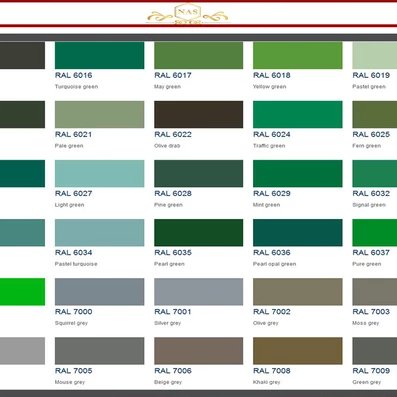
Task: Choose the RAL 6019 Pastel green swatch
Action: (375, 55)
